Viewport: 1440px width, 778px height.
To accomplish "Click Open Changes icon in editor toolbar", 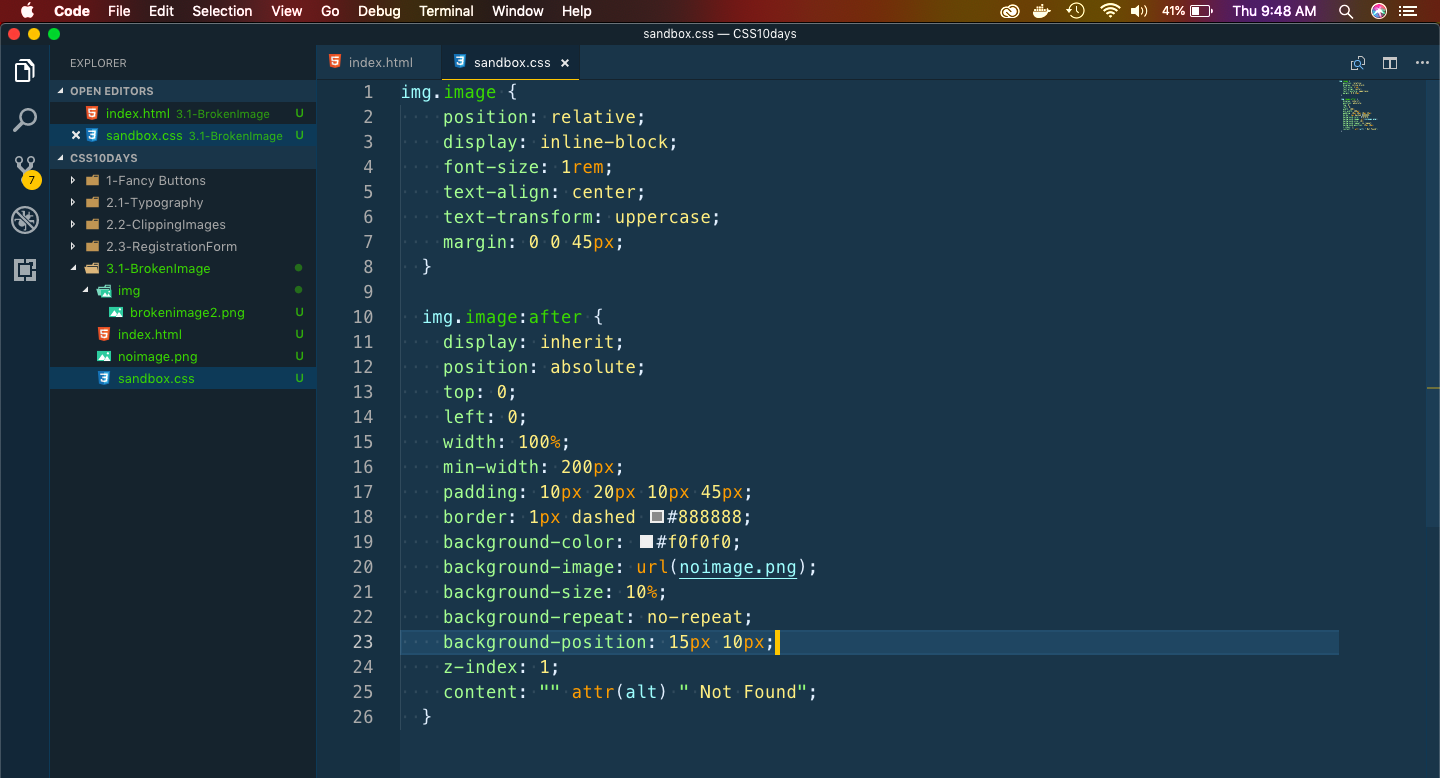I will (1358, 63).
